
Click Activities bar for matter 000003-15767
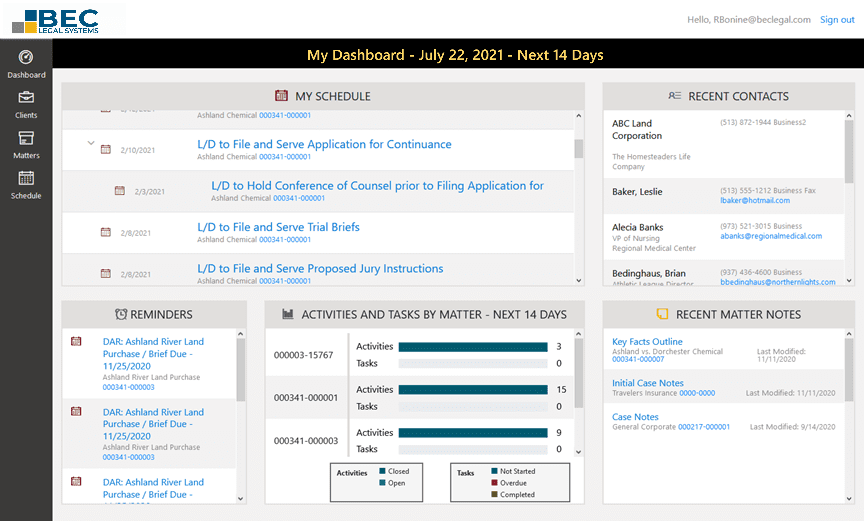473,346
